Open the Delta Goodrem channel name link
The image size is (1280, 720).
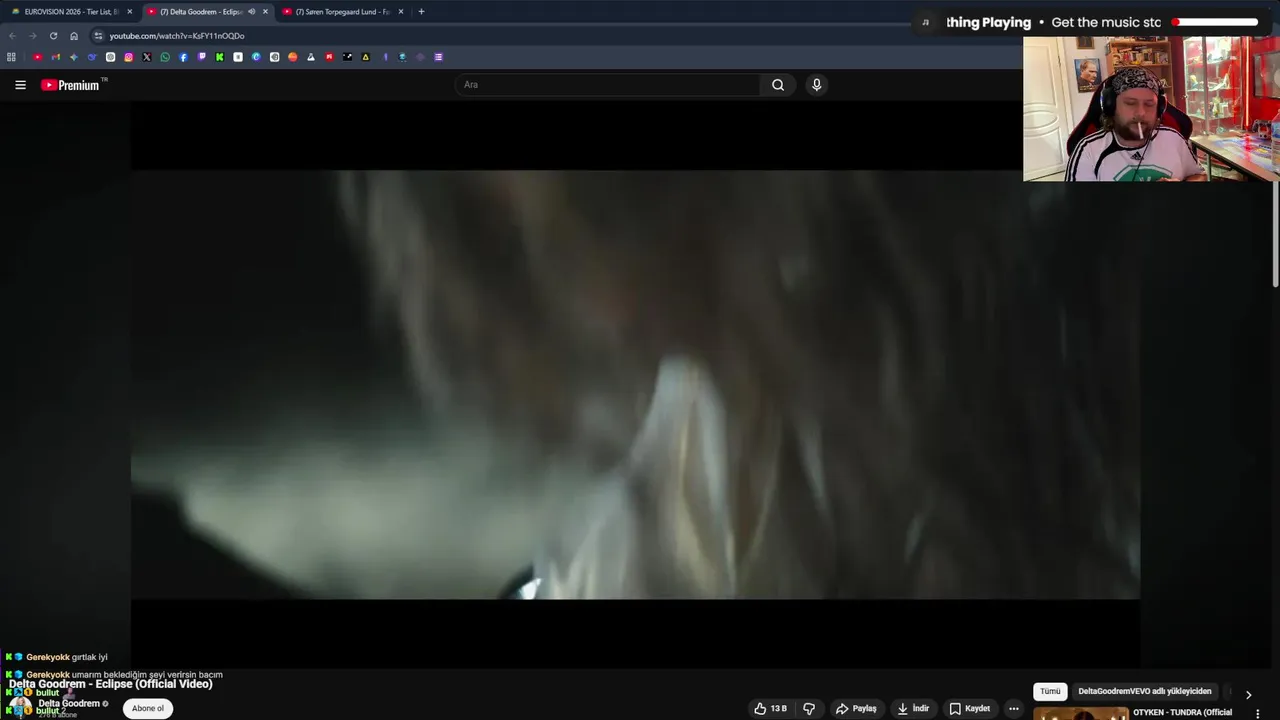tap(69, 703)
